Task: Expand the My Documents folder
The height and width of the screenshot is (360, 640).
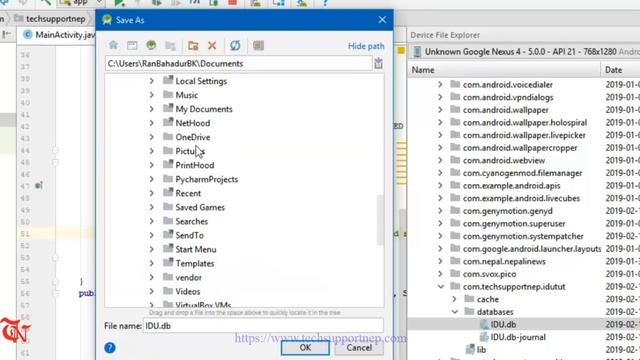Action: point(151,109)
